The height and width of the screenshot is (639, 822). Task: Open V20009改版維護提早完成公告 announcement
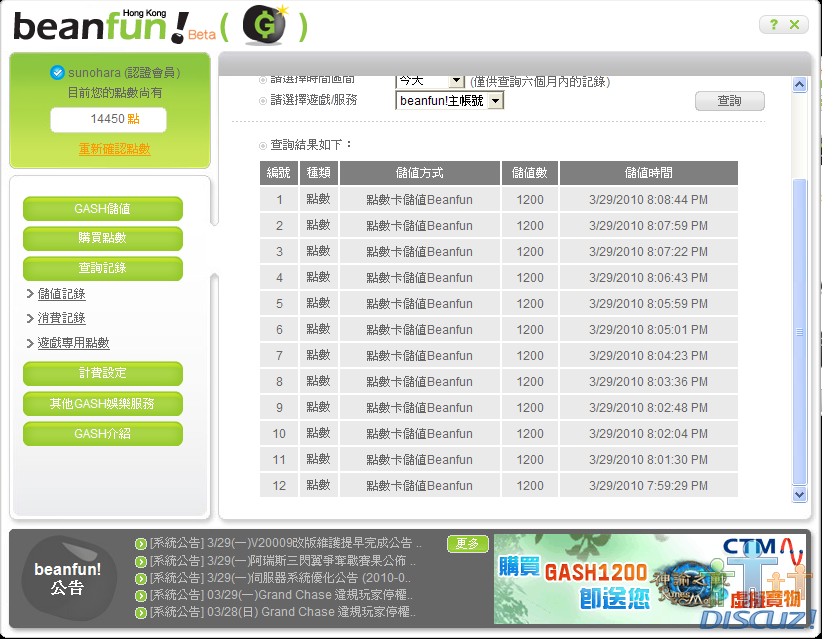coord(286,543)
